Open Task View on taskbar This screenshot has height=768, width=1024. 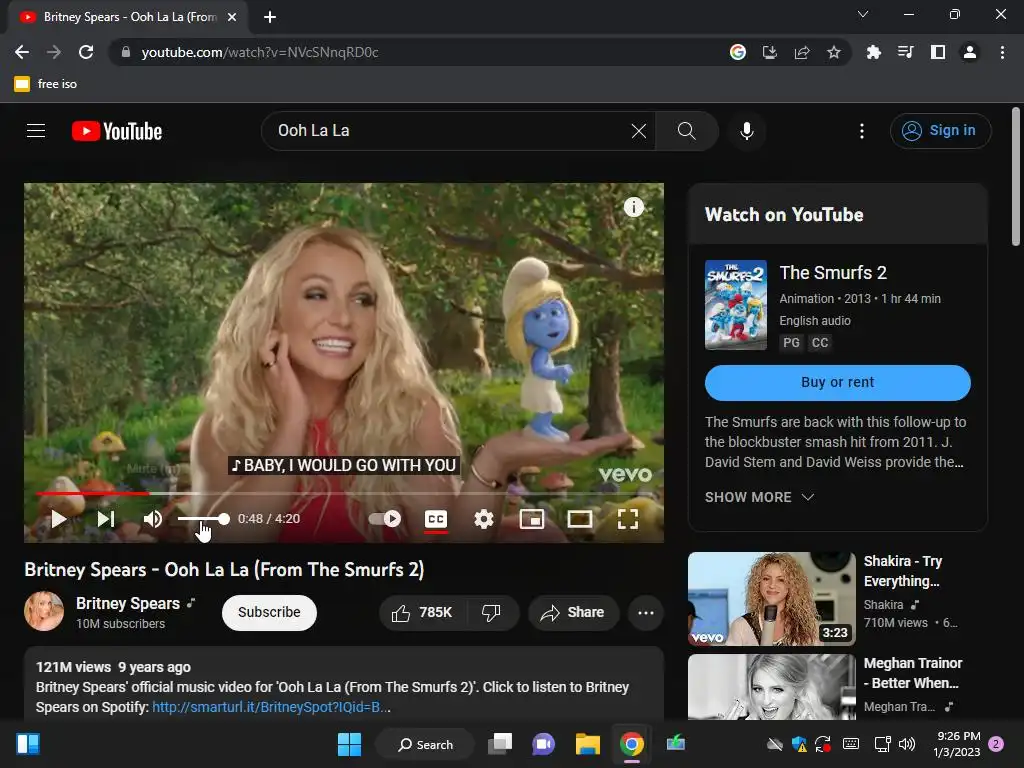click(x=500, y=744)
